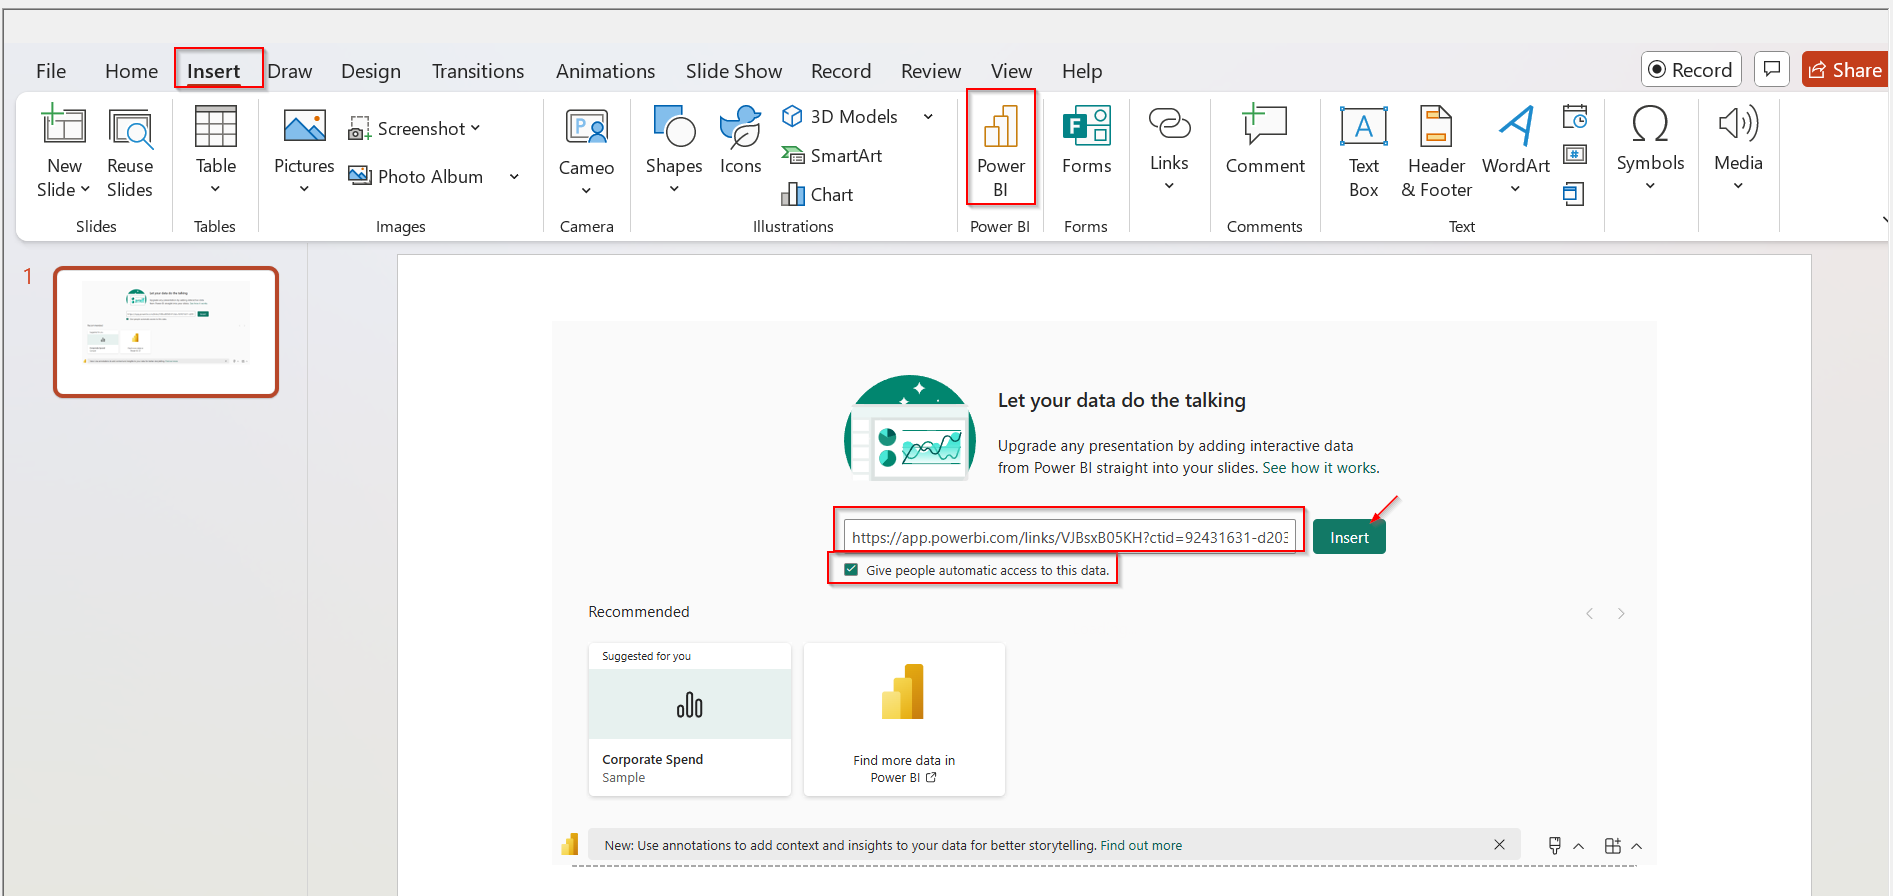Expand the New Slide dropdown arrow
This screenshot has height=896, width=1893.
point(85,189)
